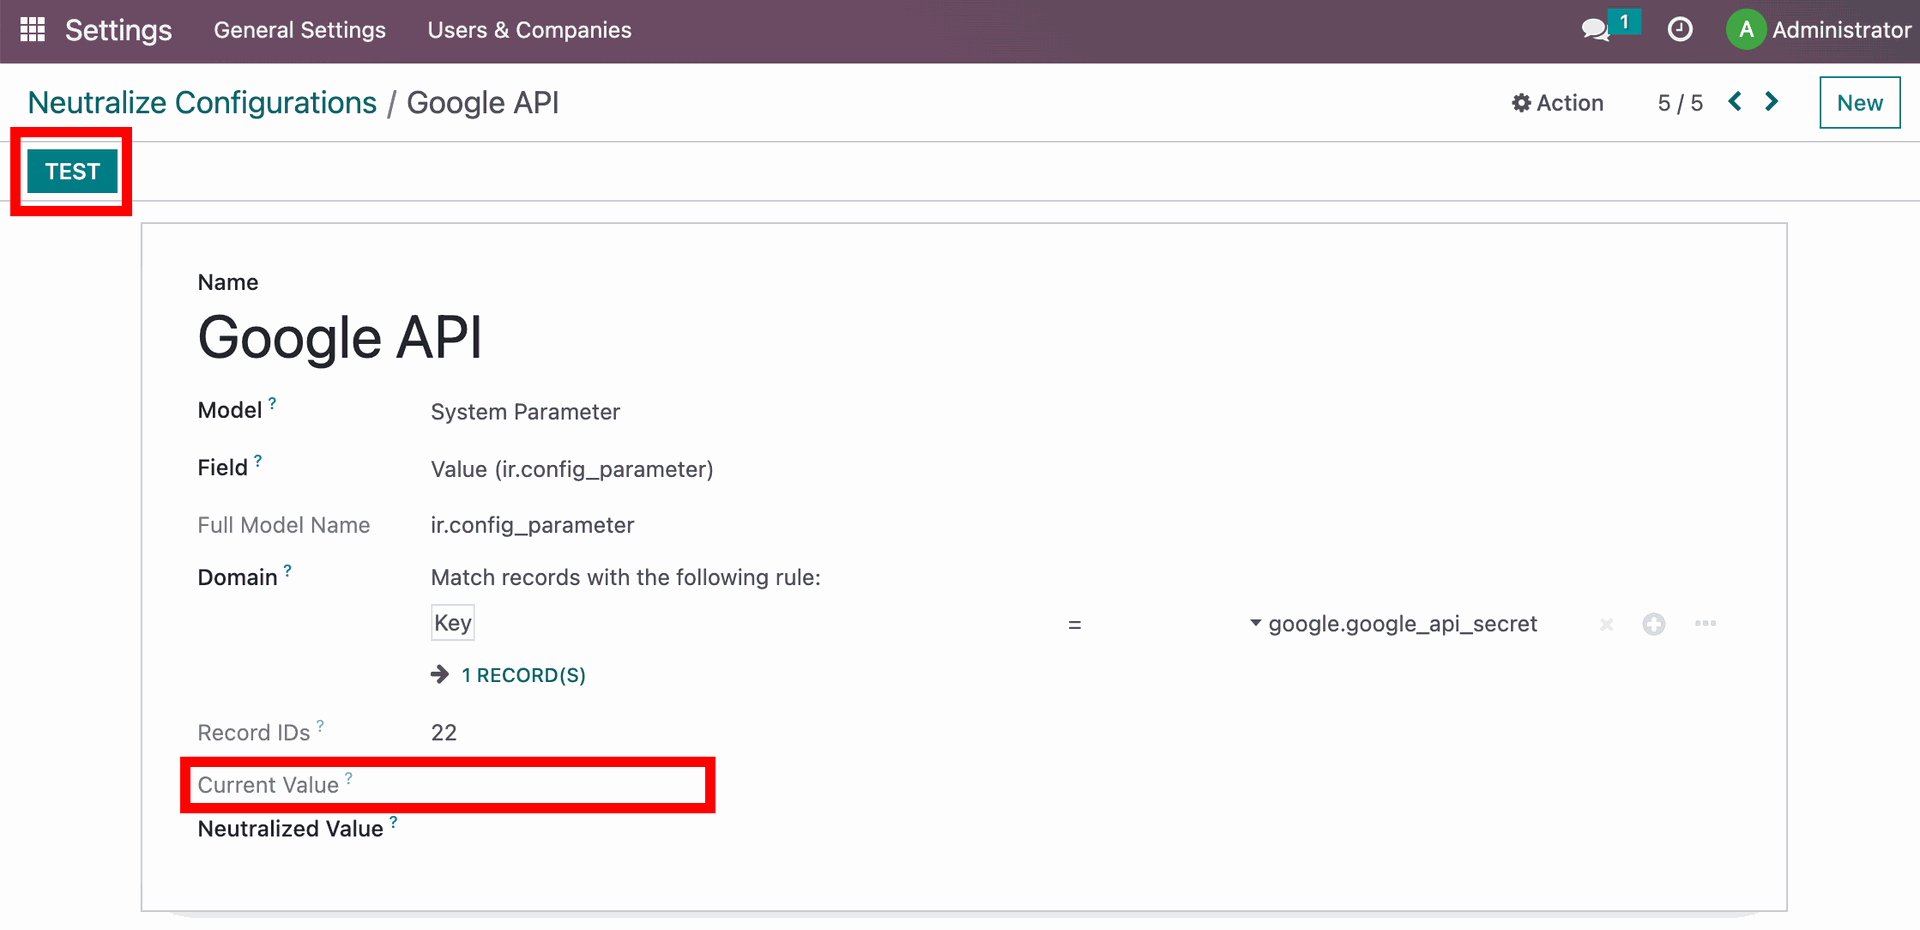Click the Value (ir.config_parameter) field
Viewport: 1920px width, 930px height.
click(572, 469)
